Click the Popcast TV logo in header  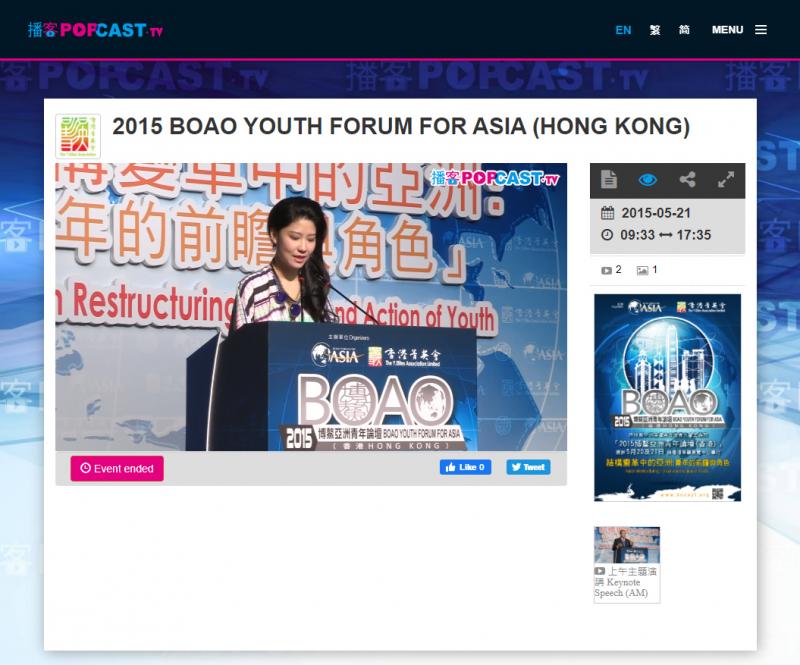click(95, 30)
